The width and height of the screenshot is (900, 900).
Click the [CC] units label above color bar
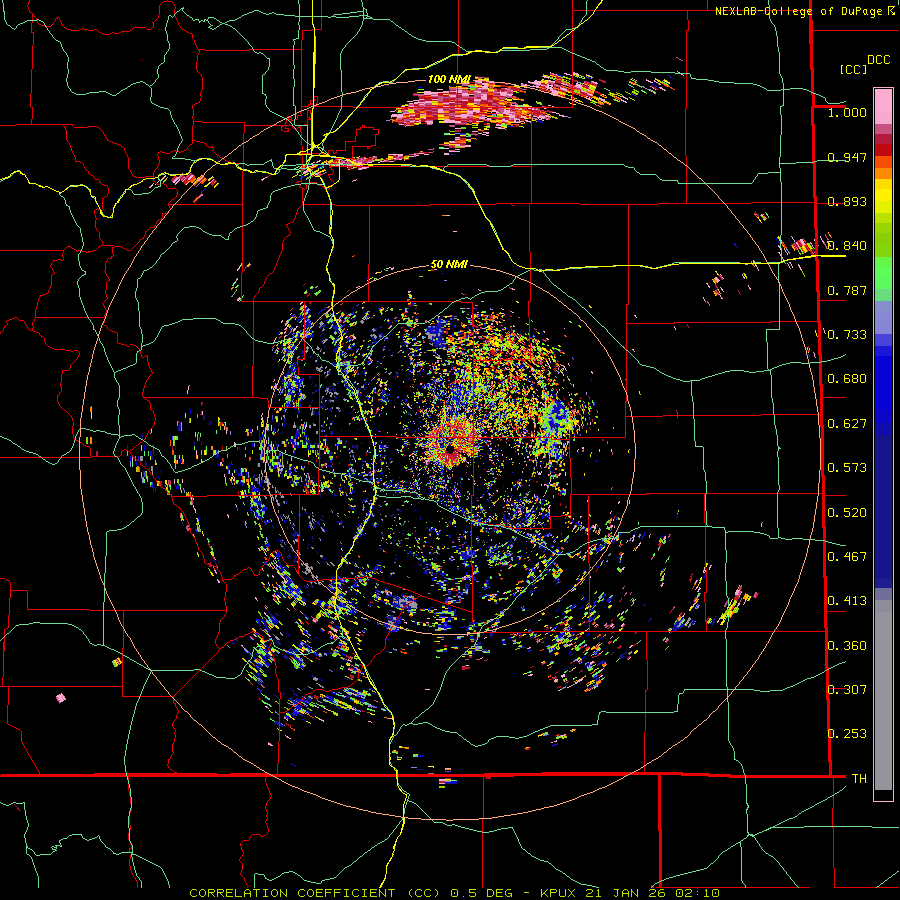click(853, 69)
